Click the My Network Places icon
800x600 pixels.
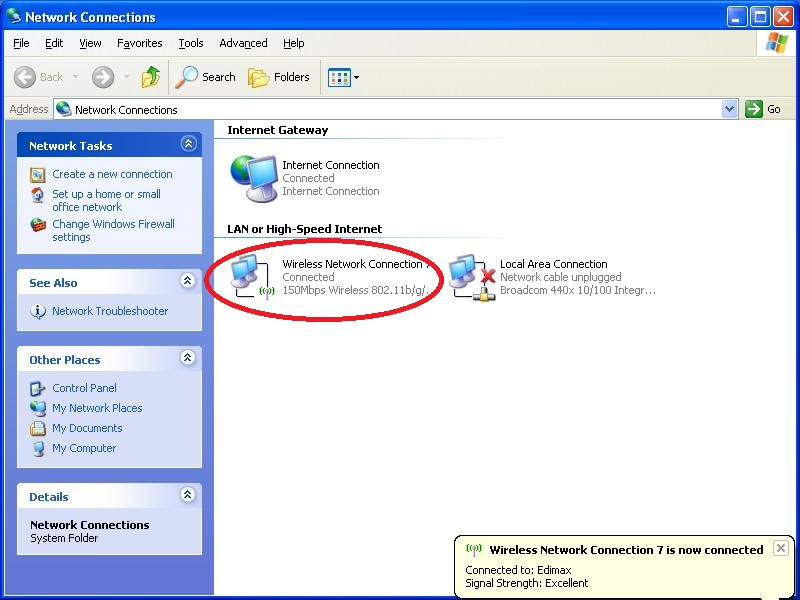click(38, 408)
